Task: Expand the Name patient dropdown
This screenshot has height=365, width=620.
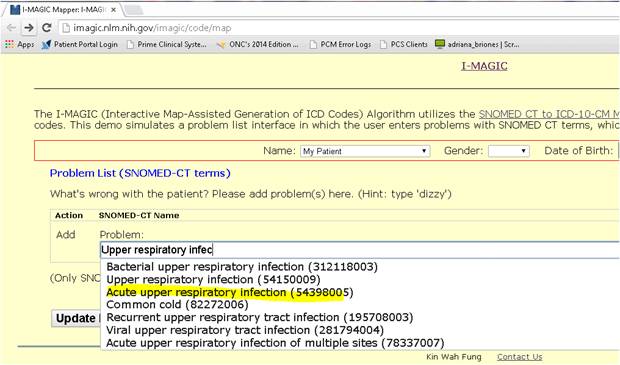Action: 365,151
